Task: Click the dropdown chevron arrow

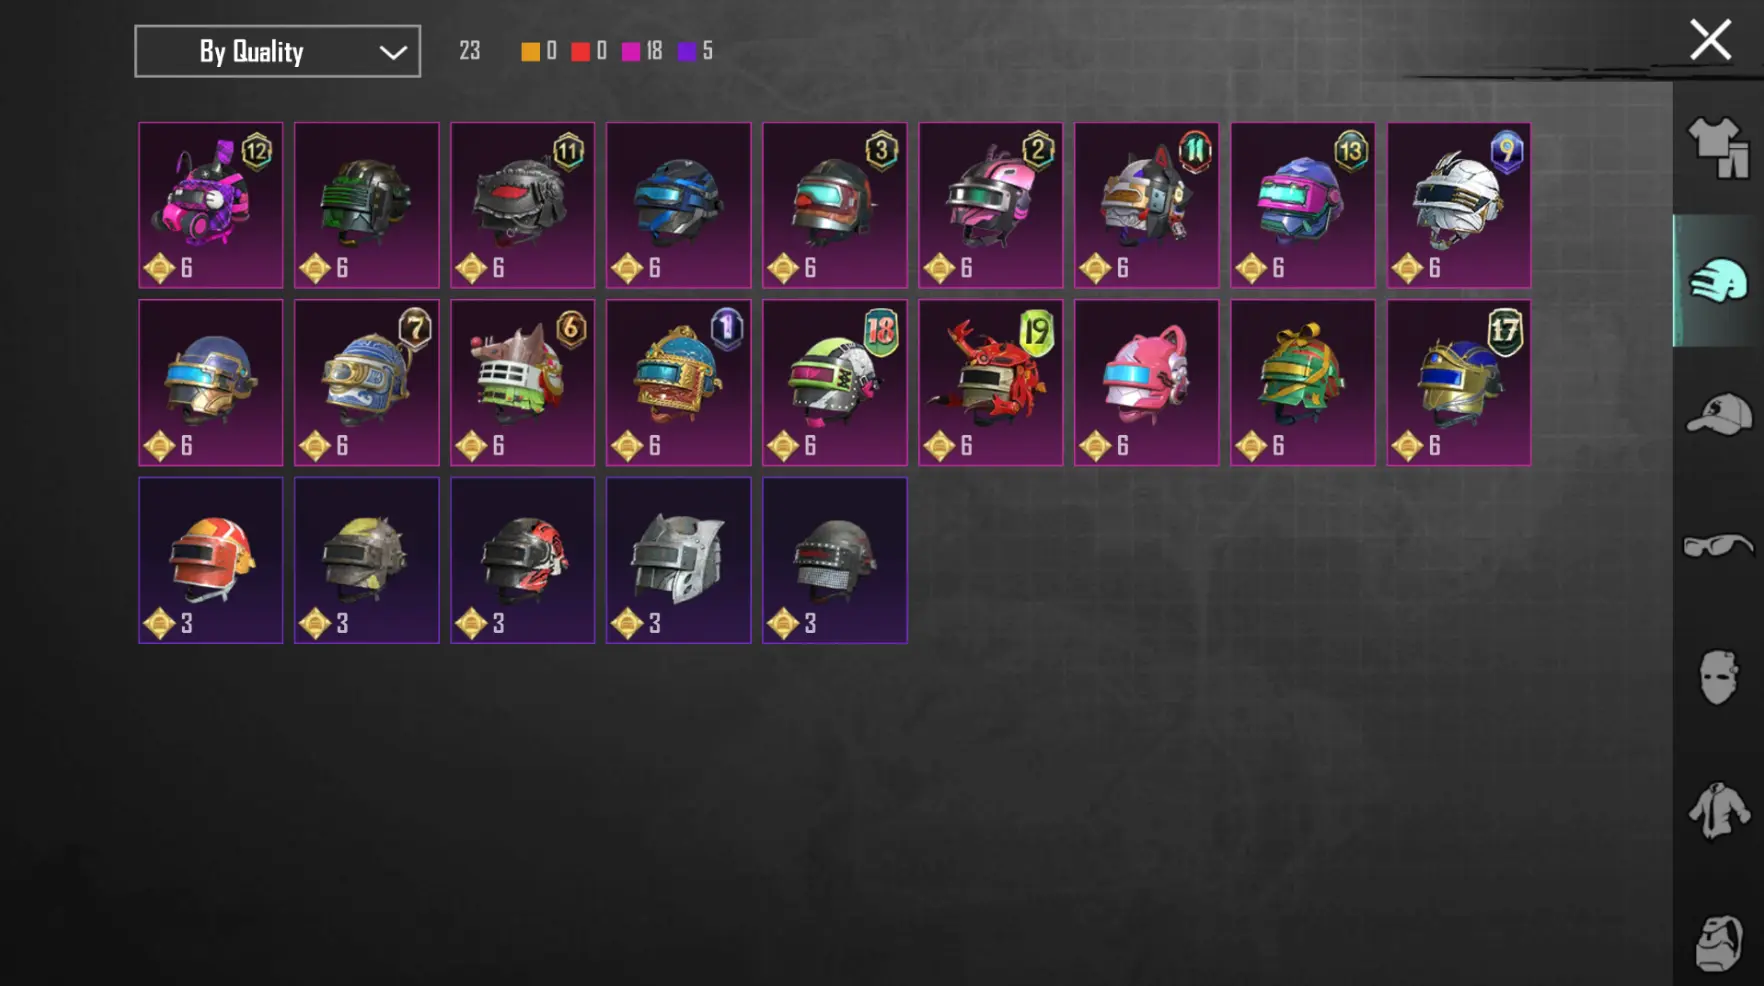Action: click(393, 52)
